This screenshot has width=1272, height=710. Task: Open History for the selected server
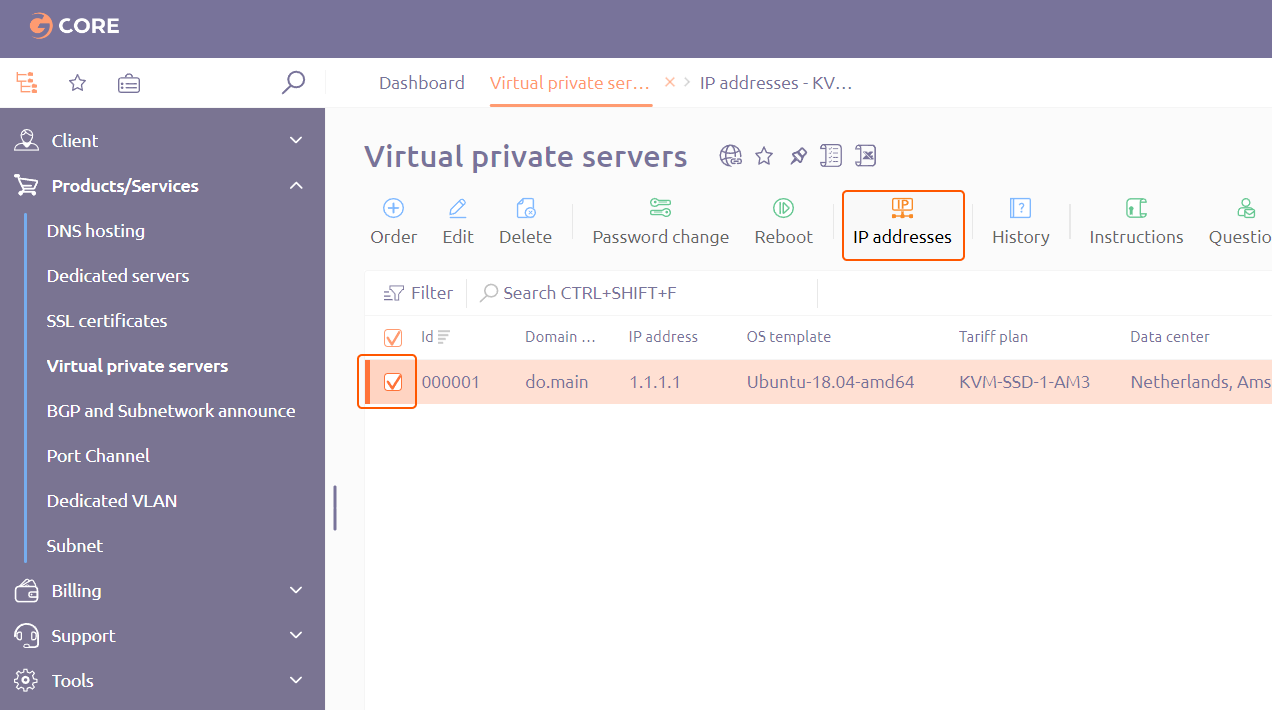pyautogui.click(x=1020, y=222)
